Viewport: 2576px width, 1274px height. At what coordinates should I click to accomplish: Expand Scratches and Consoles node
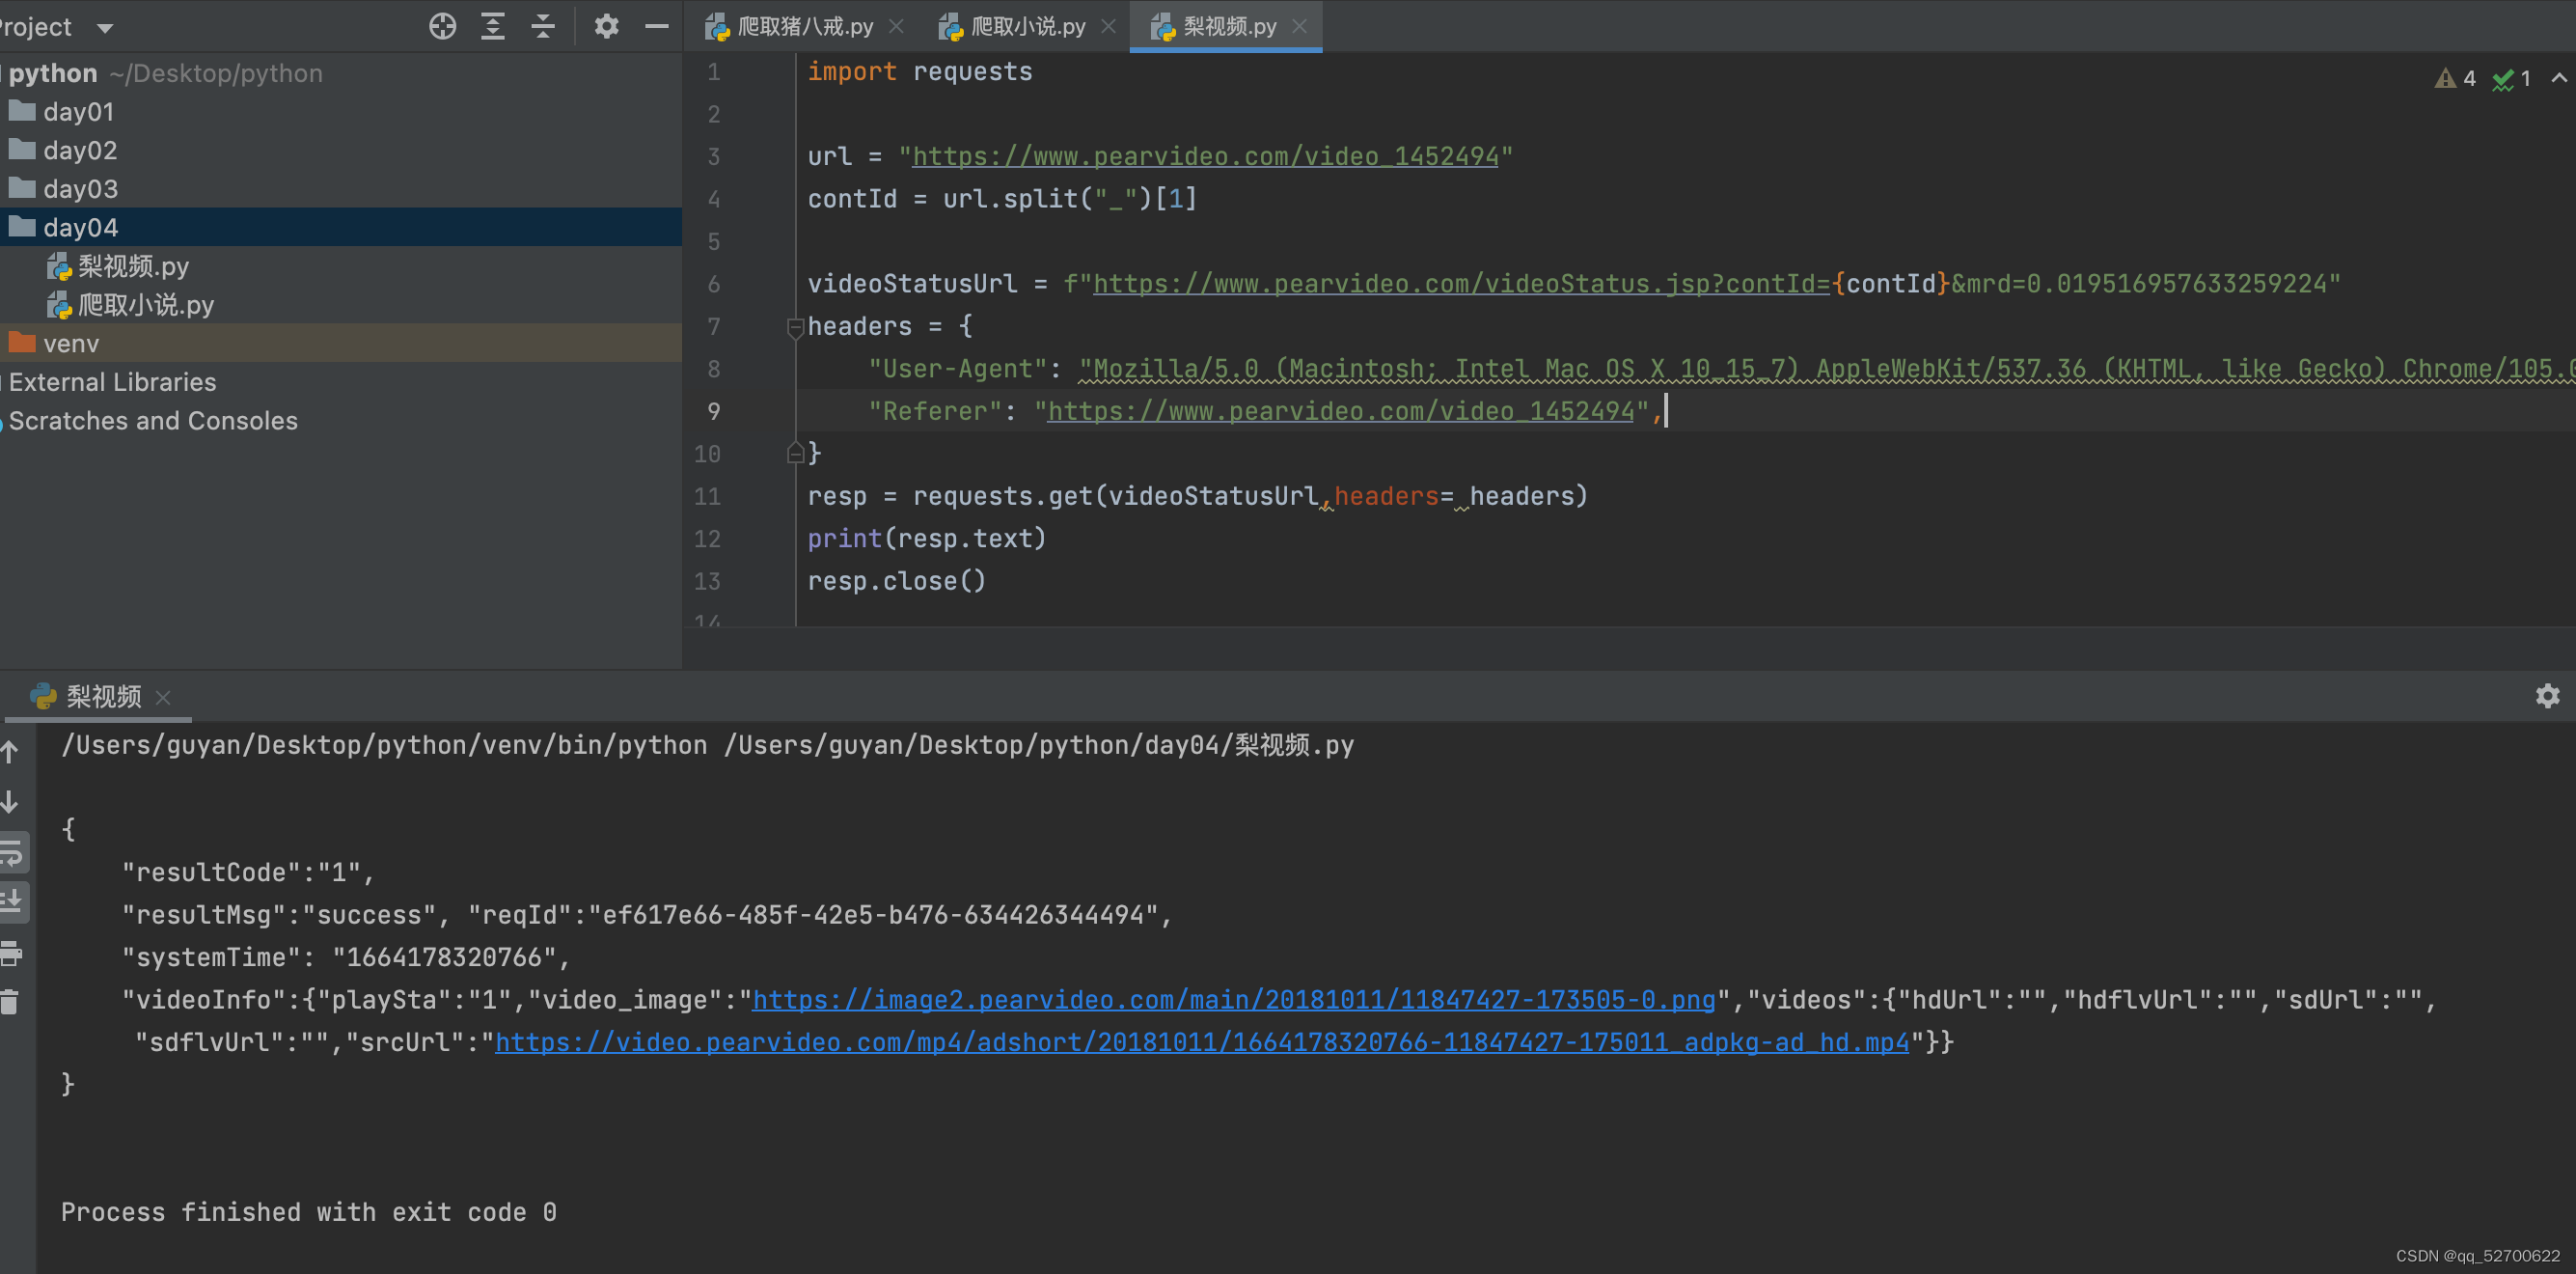pyautogui.click(x=340, y=420)
